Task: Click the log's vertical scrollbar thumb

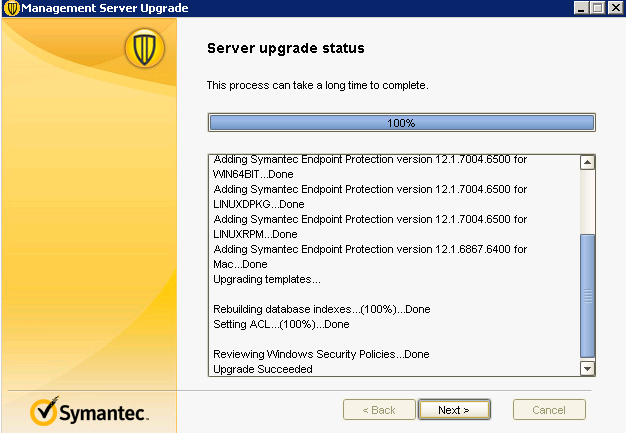Action: tap(587, 296)
